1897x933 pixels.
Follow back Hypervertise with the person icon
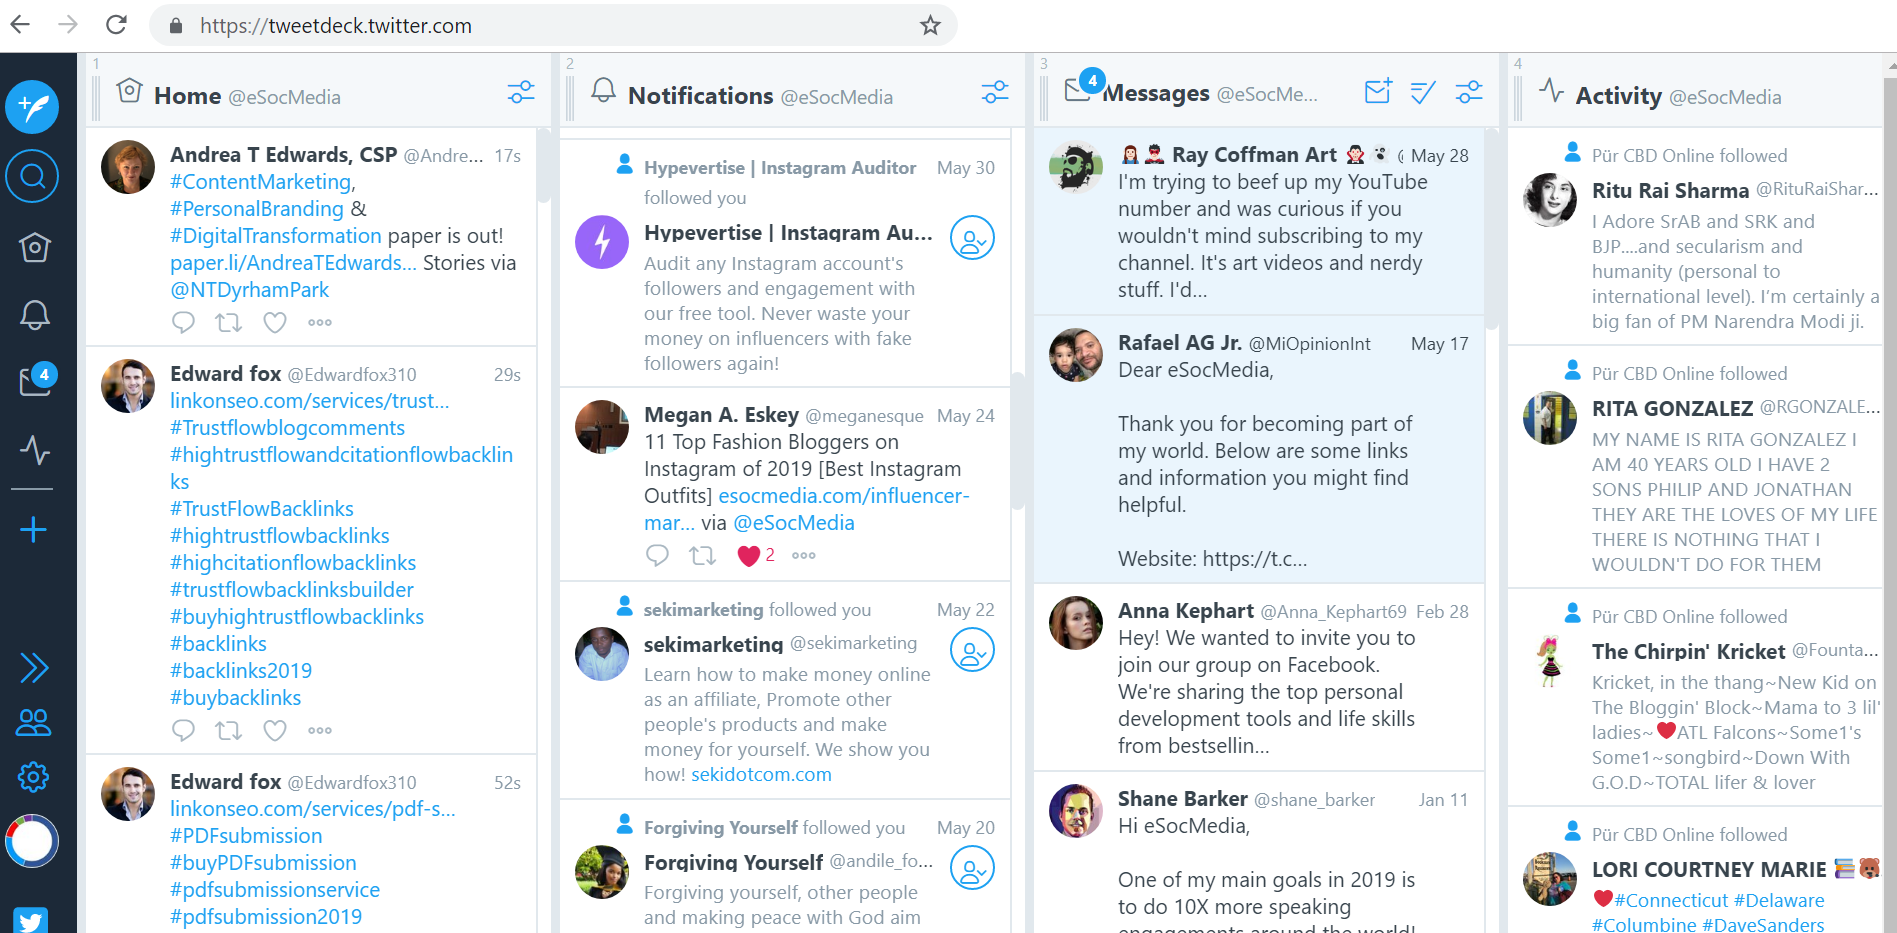tap(971, 238)
